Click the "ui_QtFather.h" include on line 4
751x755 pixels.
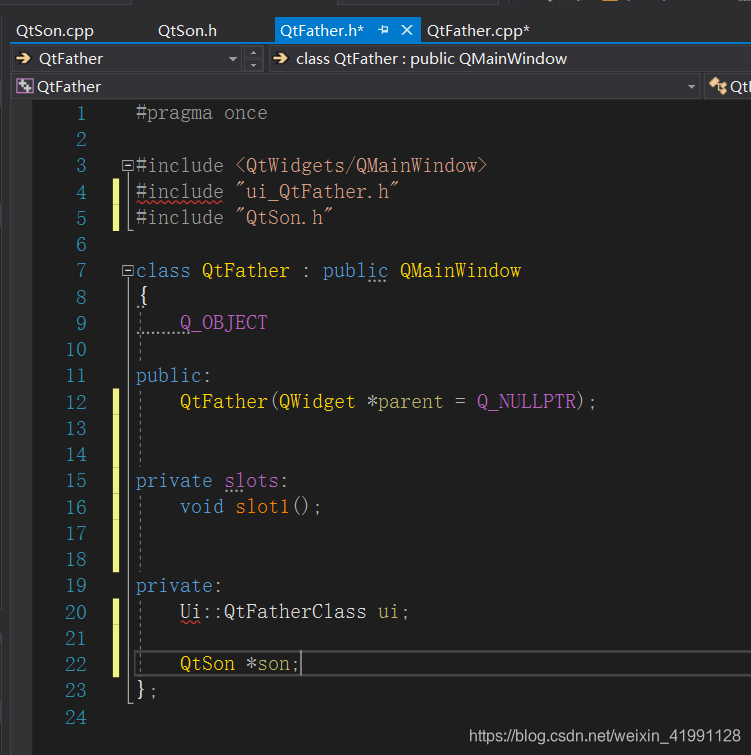(x=317, y=192)
